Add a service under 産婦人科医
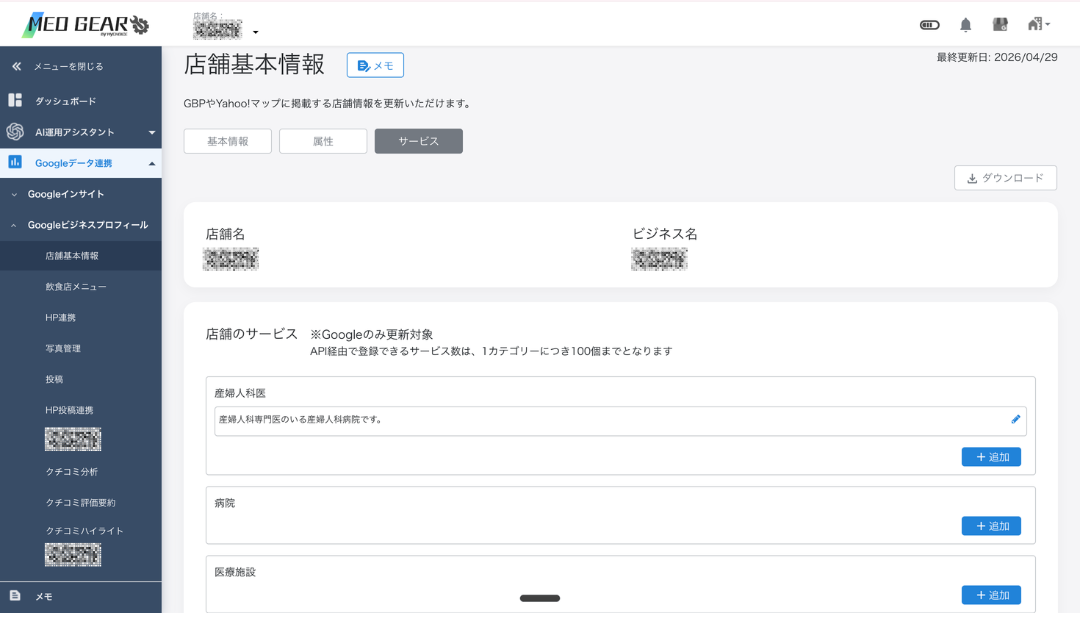Viewport: 1080px width, 623px height. point(991,457)
